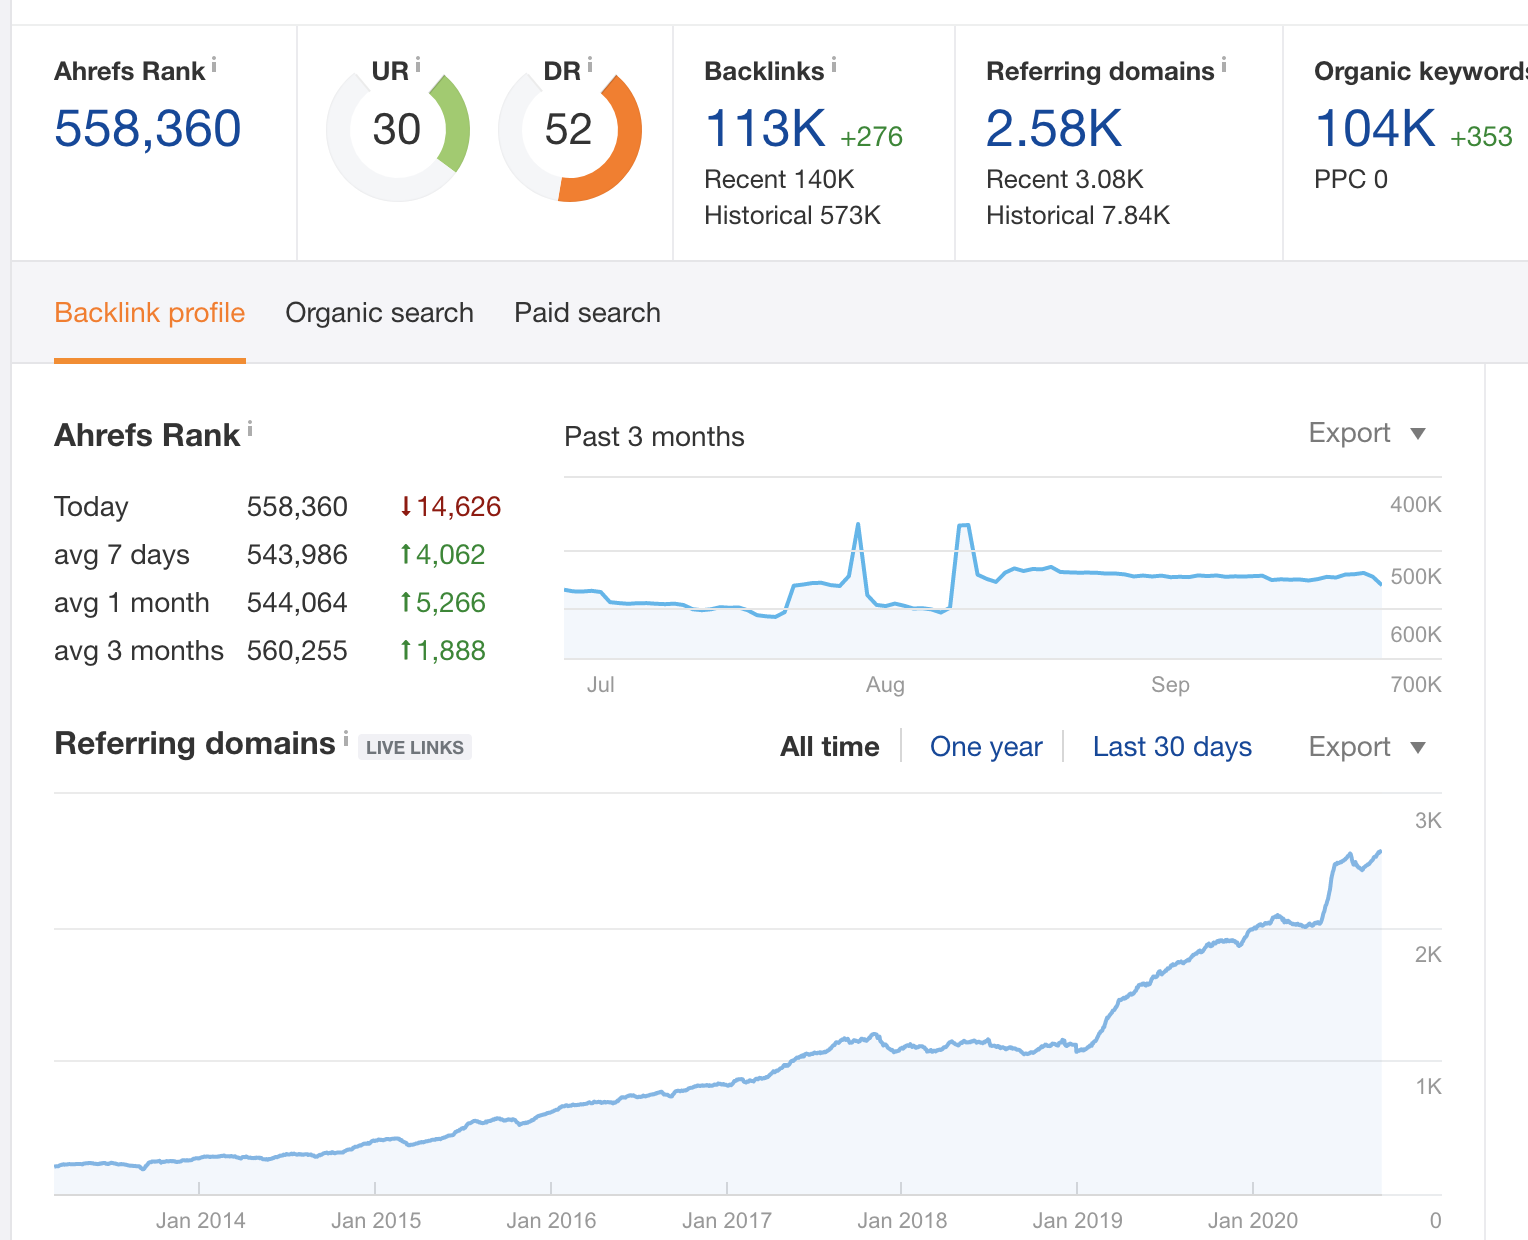Click the 3K referring domains axis label

1428,821
